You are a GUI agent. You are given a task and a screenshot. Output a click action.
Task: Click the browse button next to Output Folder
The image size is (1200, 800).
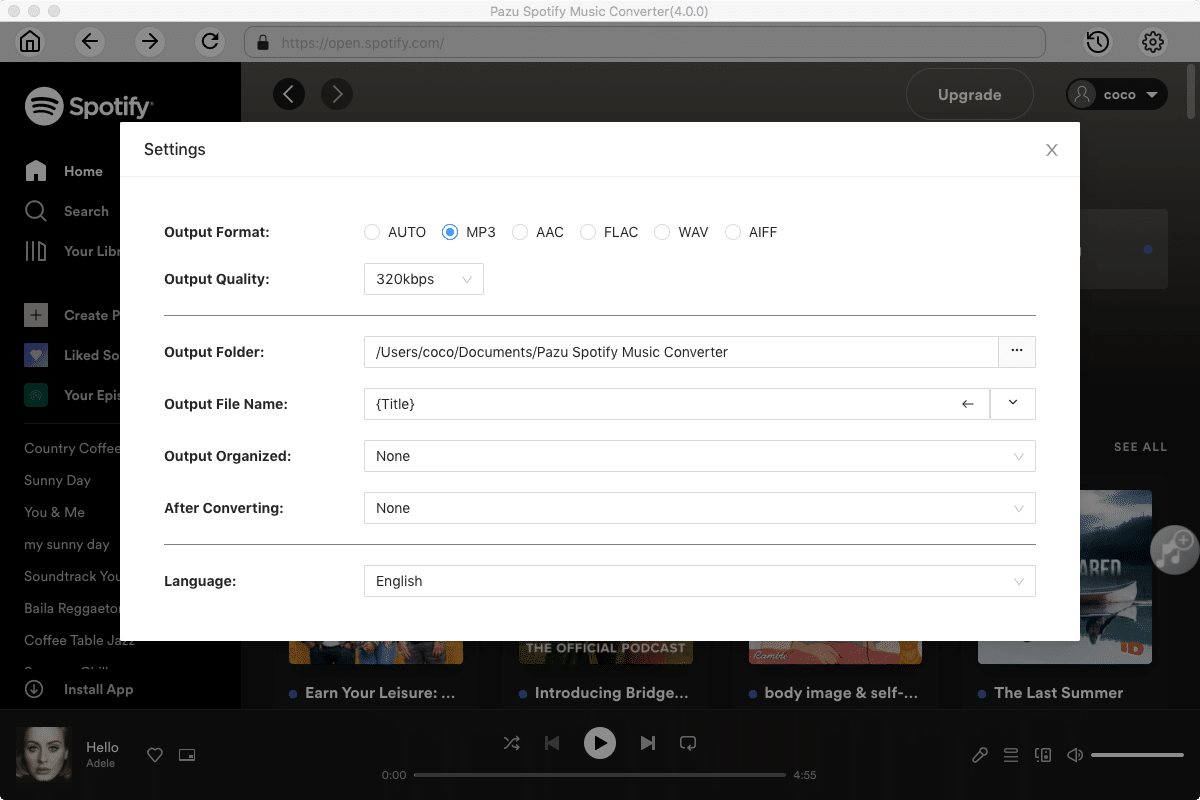(x=1018, y=352)
